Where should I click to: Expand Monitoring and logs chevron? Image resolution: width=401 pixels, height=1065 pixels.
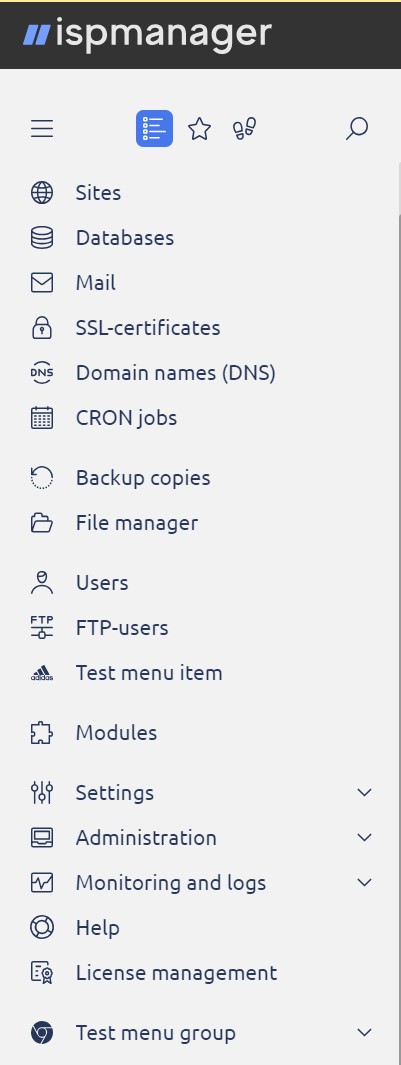click(364, 882)
